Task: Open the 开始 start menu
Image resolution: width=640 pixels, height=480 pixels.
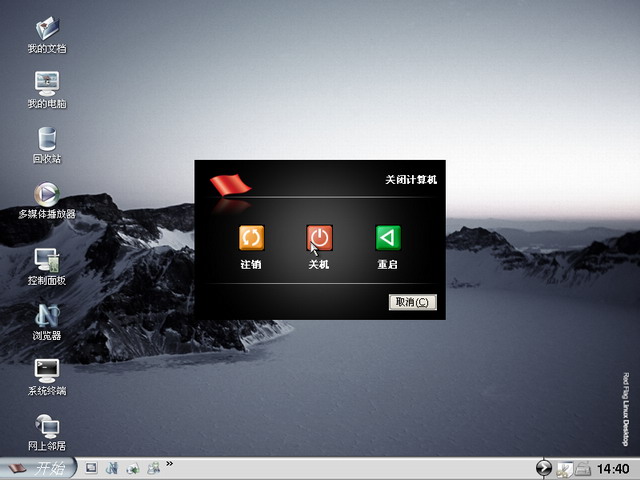Action: pyautogui.click(x=38, y=468)
